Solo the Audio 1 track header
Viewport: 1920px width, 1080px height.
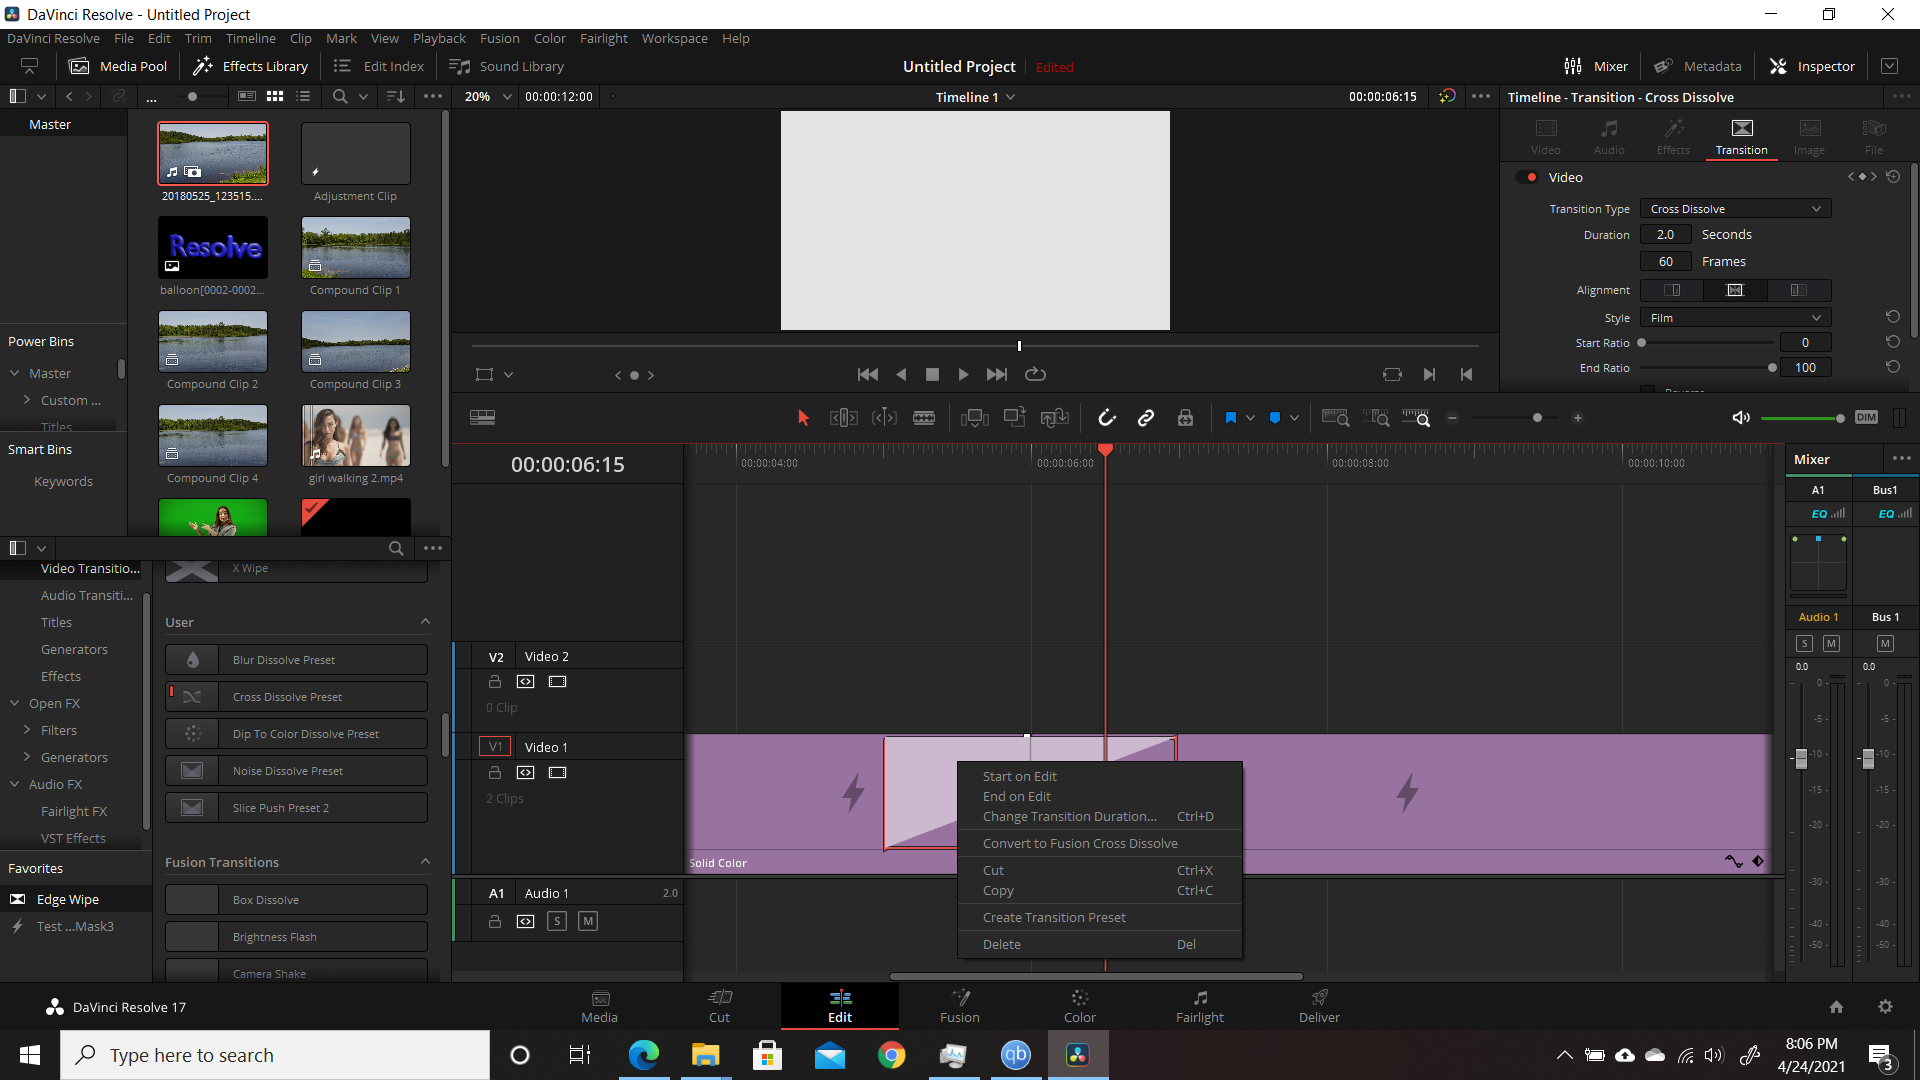coord(557,921)
